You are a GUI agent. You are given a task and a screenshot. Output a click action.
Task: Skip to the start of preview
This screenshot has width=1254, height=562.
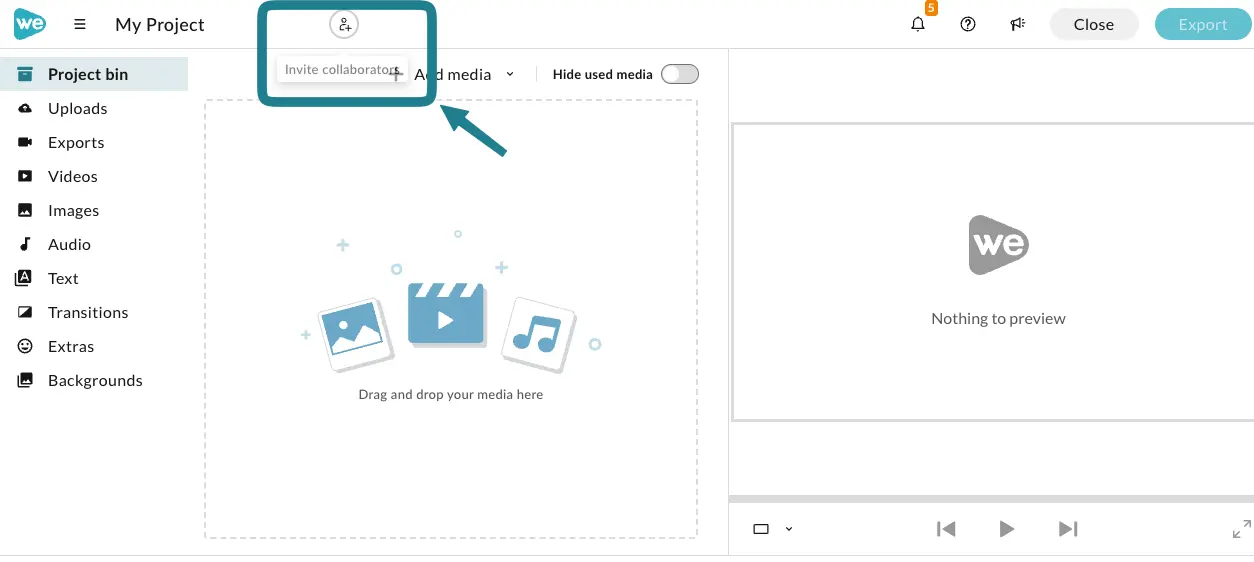click(x=946, y=529)
